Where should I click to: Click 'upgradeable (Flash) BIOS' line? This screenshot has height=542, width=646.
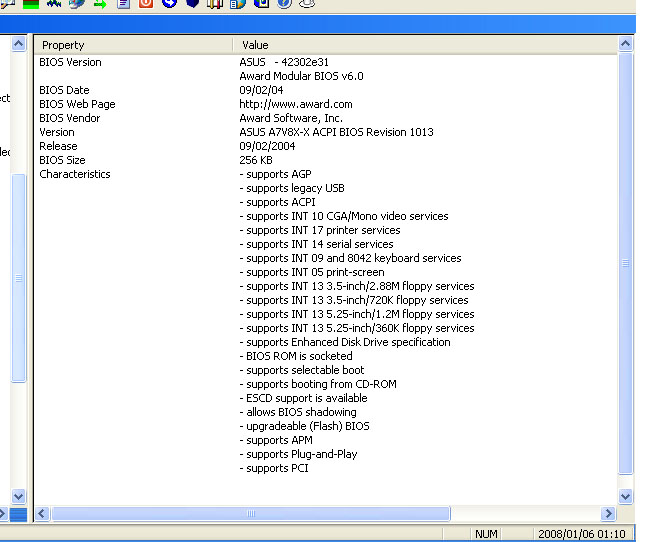[x=304, y=426]
